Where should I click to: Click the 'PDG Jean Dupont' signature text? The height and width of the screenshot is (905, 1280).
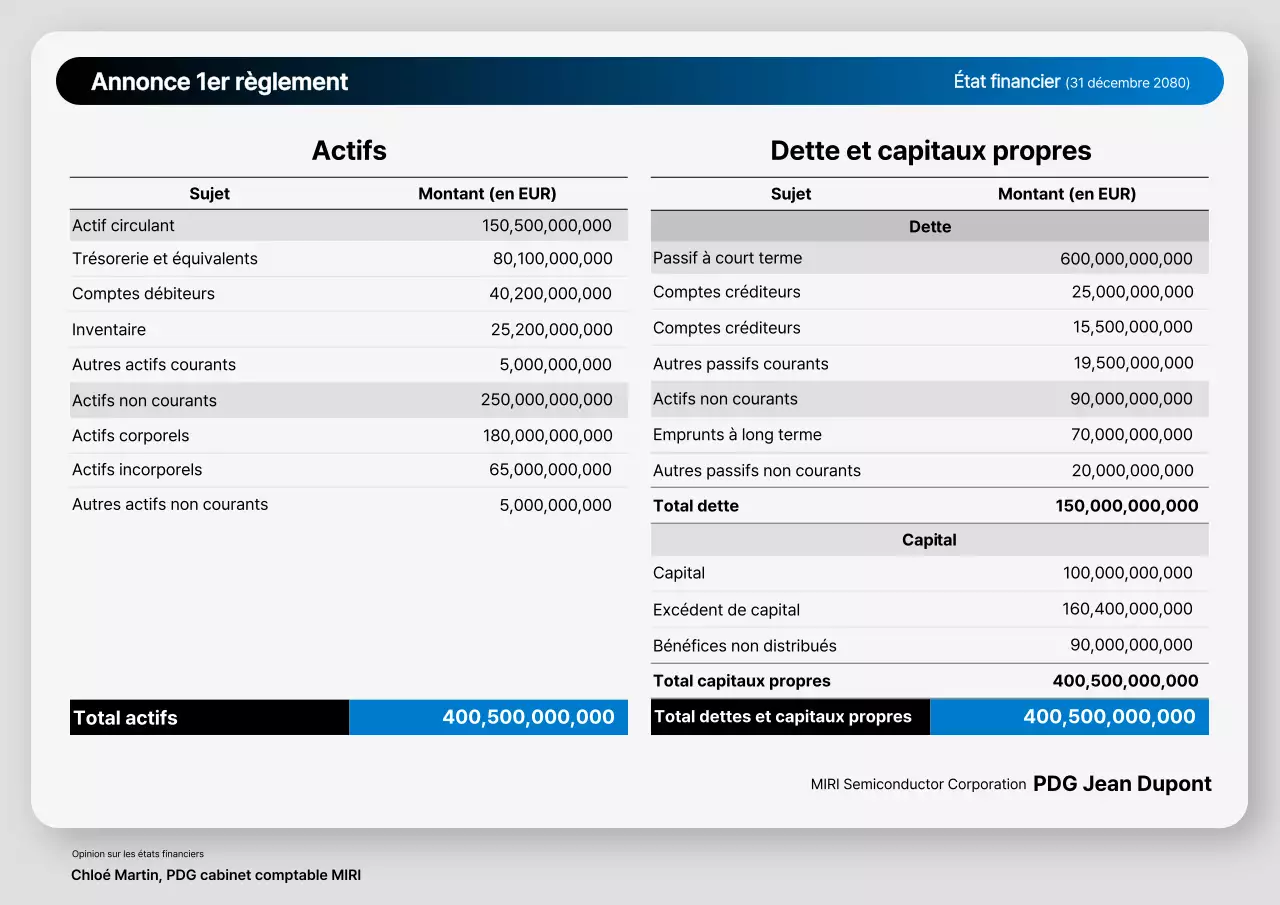click(x=1122, y=784)
